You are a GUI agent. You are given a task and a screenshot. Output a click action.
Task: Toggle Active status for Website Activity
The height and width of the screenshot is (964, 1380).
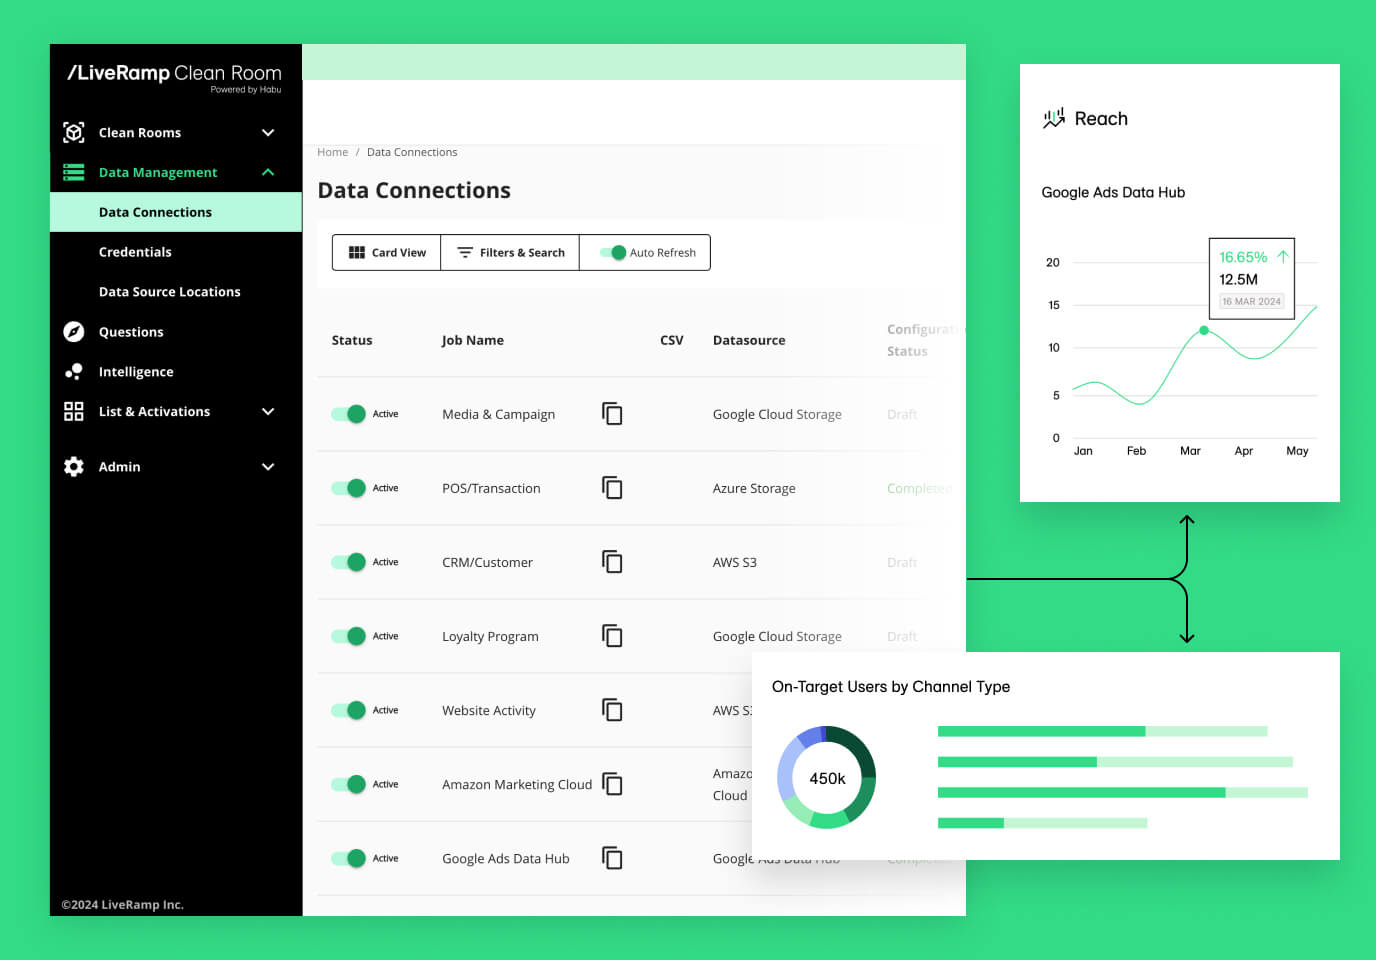pos(349,710)
